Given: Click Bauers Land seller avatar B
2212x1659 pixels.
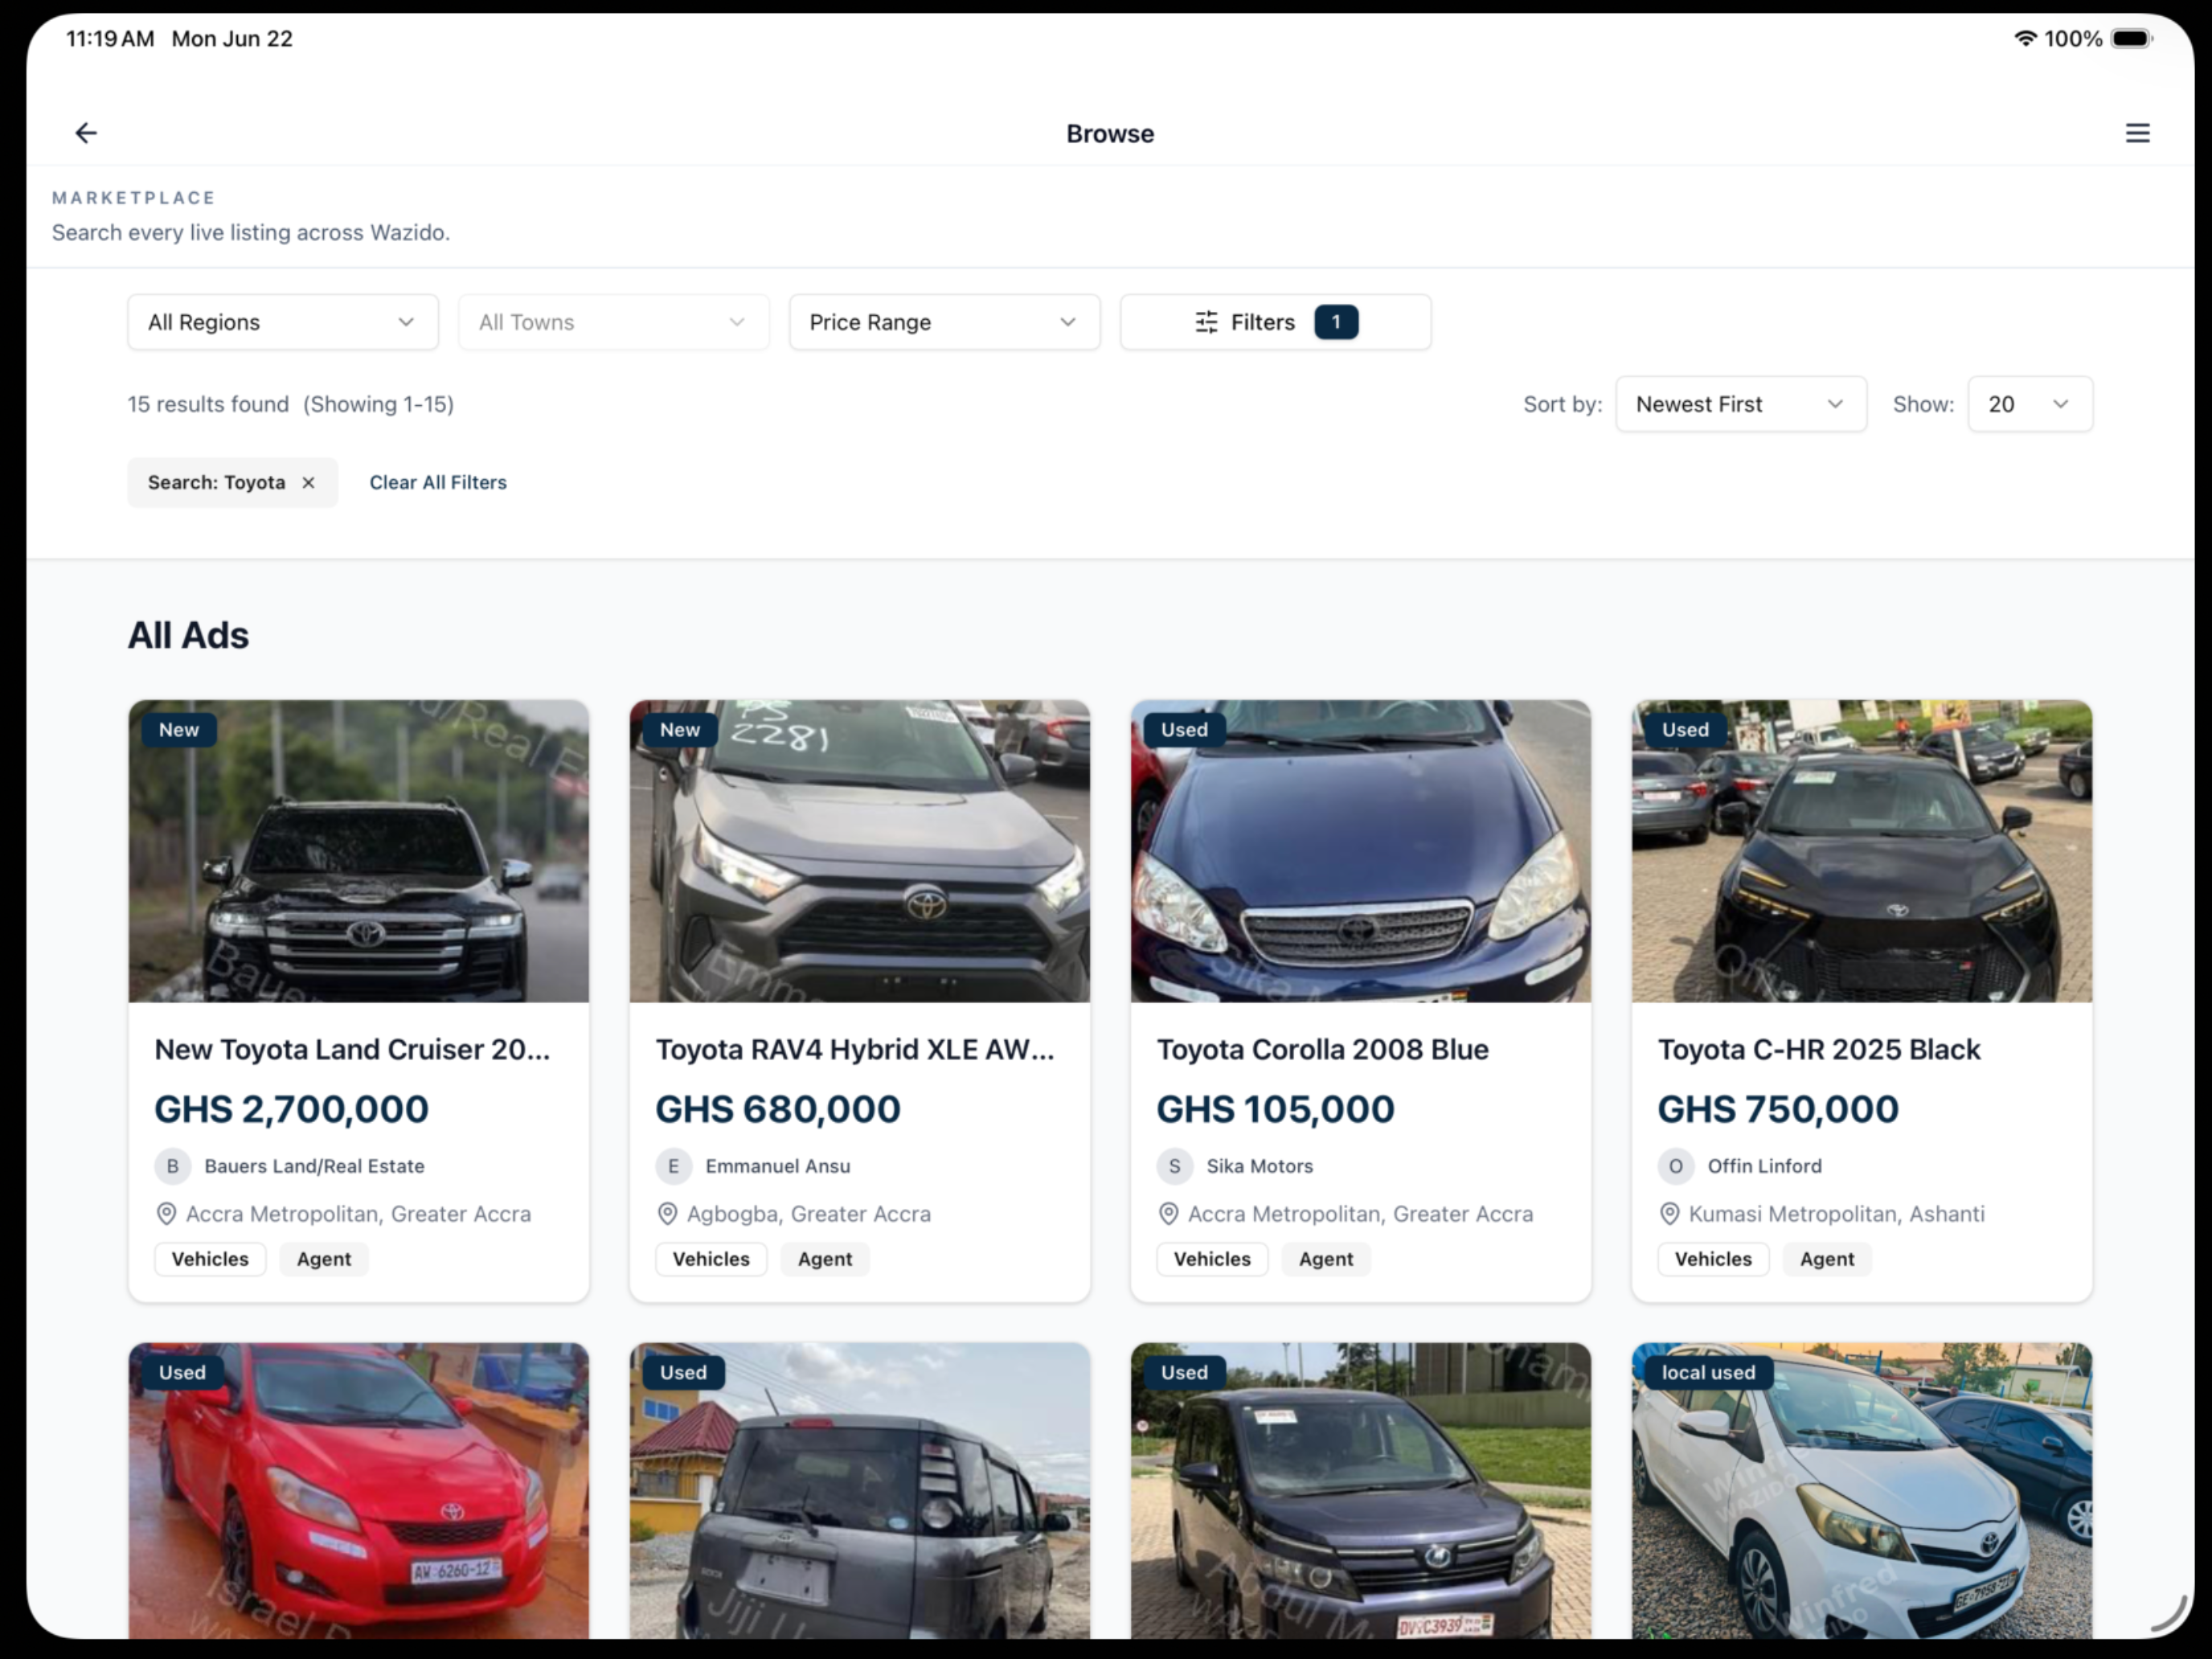Looking at the screenshot, I should click(173, 1166).
